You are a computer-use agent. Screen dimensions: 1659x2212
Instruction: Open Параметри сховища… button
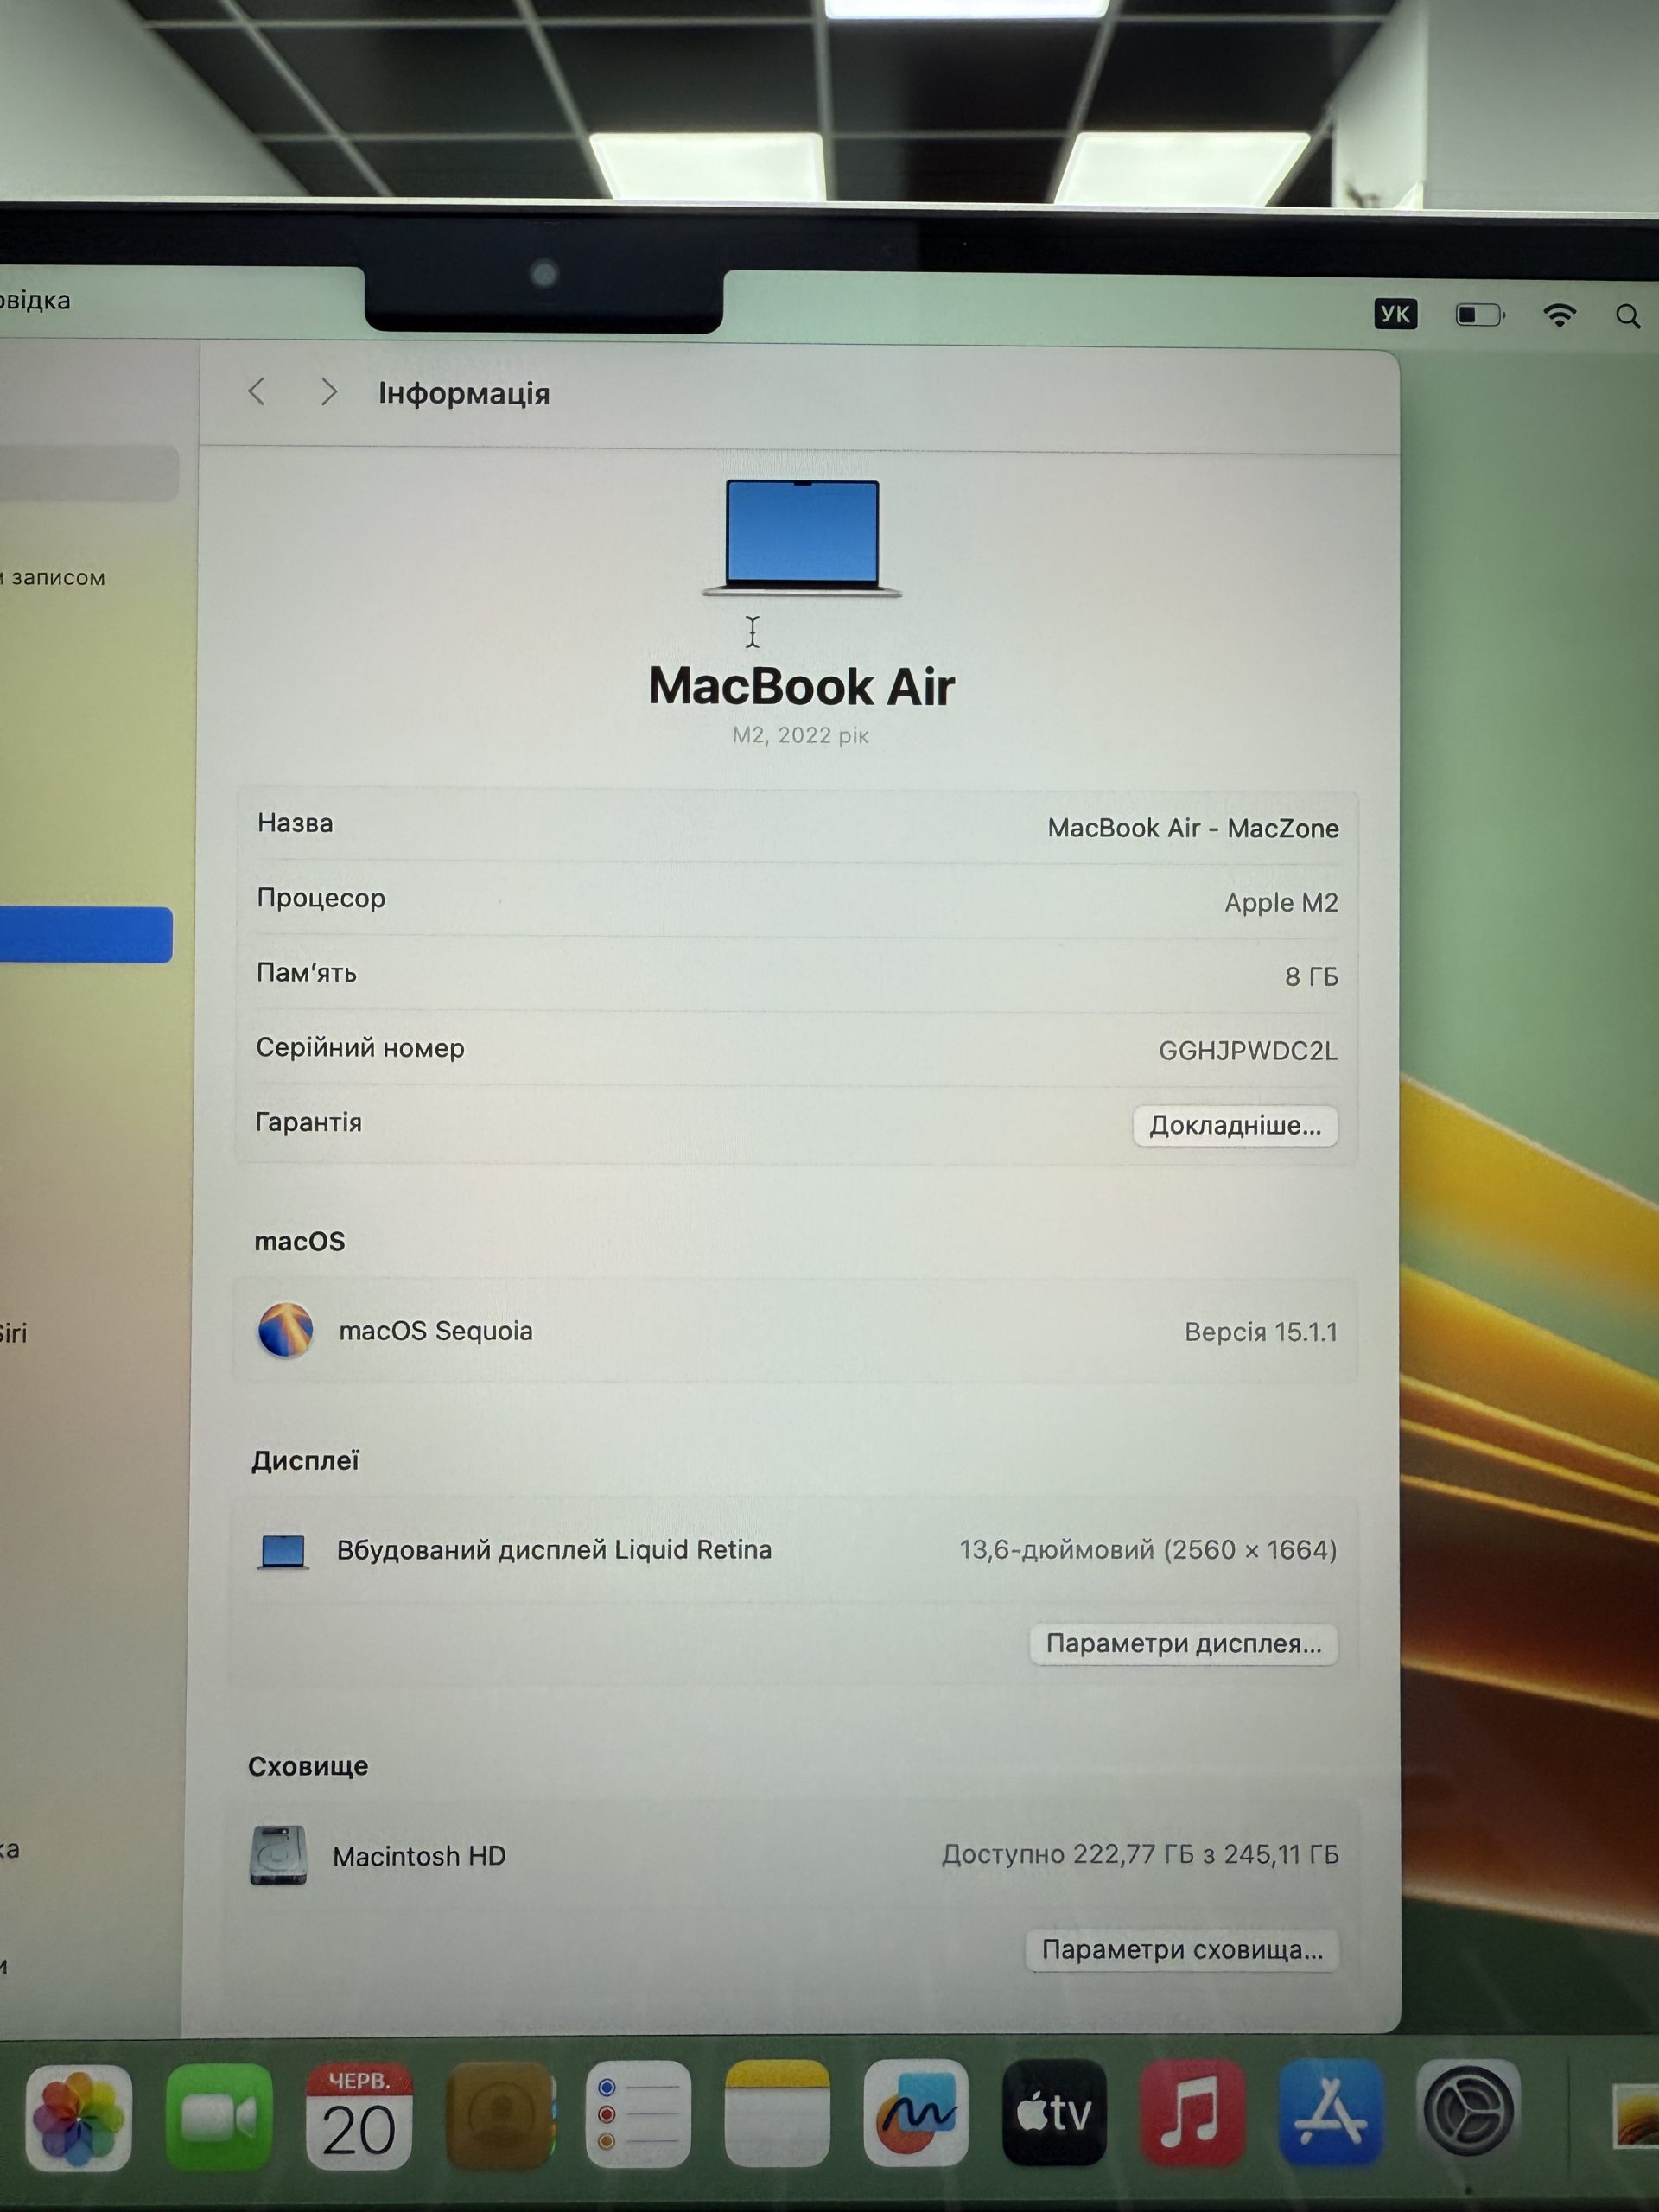(x=1182, y=1950)
